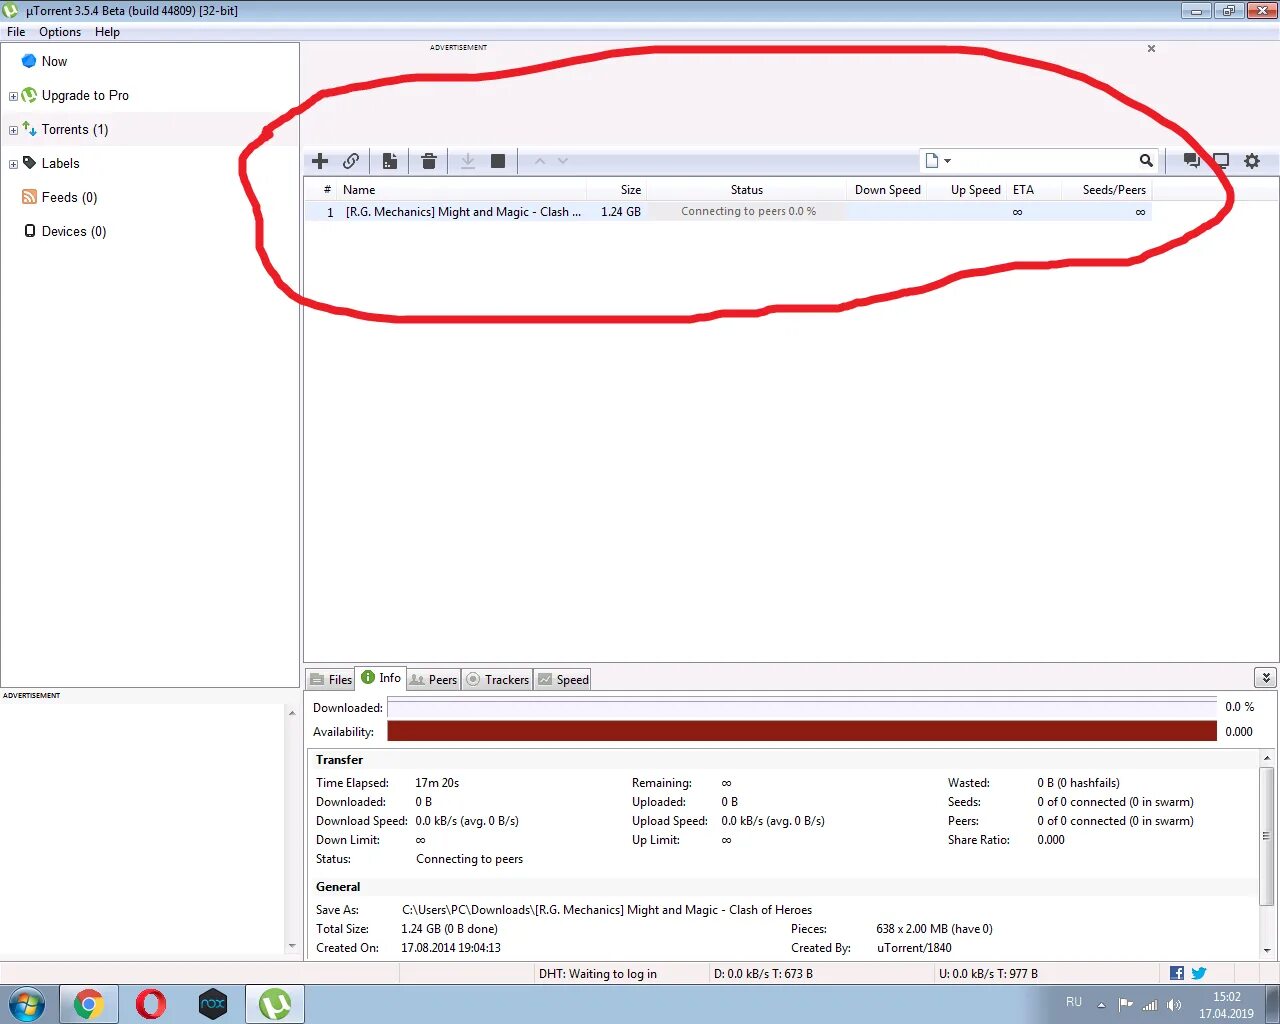1280x1024 pixels.
Task: Click the info pane vertical scrollbar
Action: 1267,835
